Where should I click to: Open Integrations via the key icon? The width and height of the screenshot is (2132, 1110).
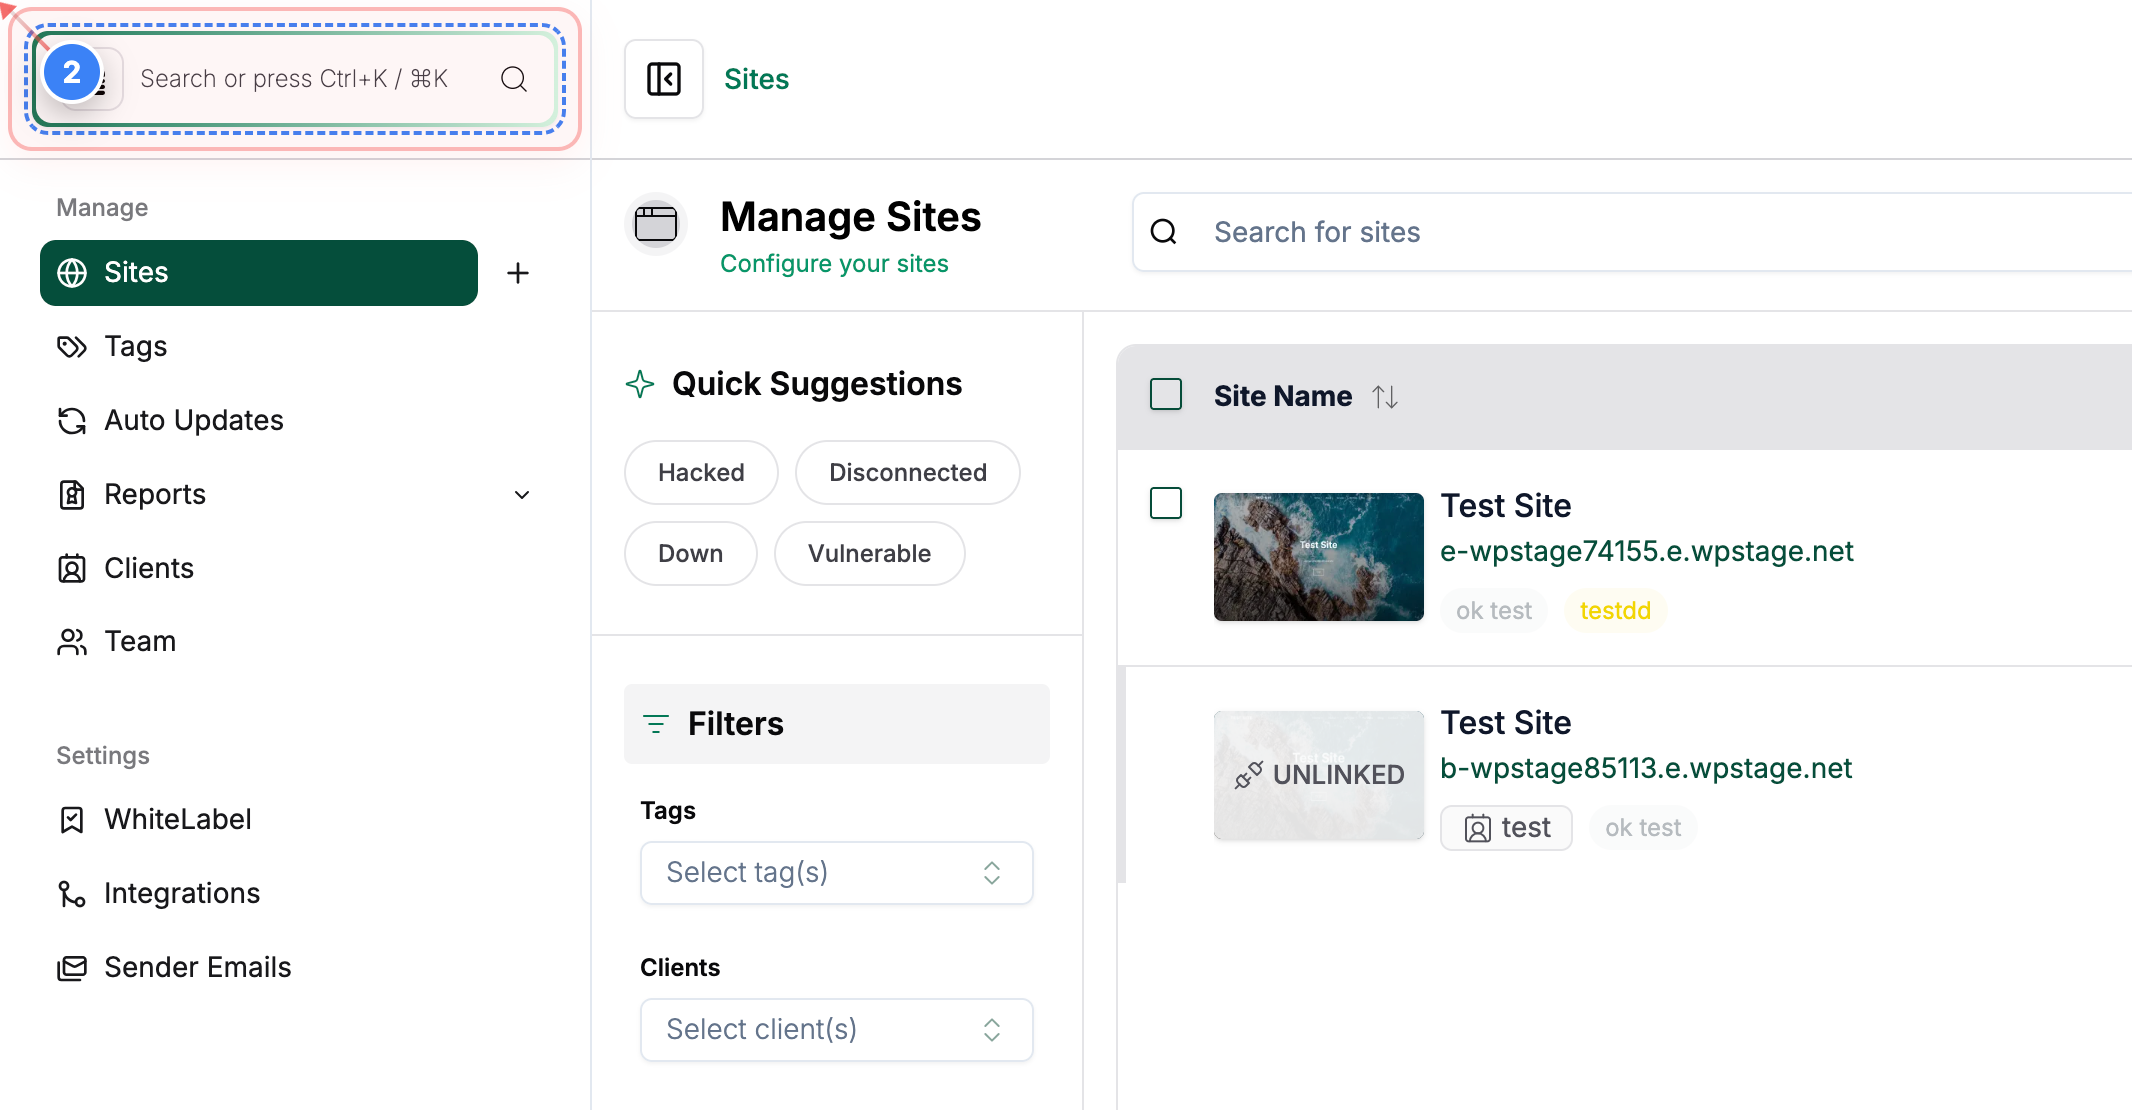(73, 893)
